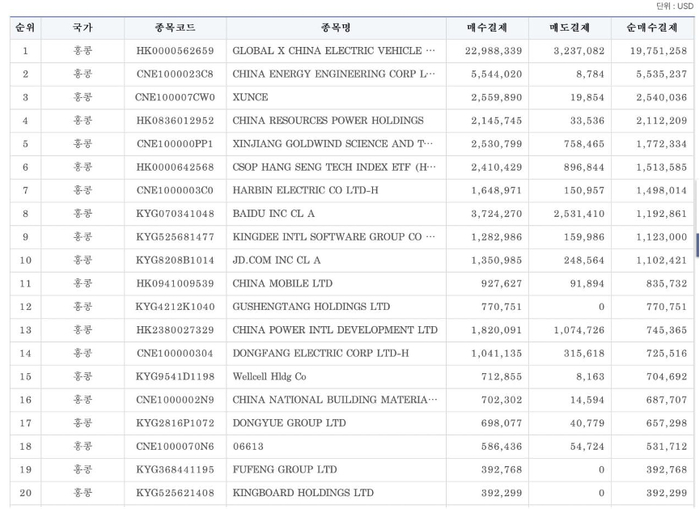The width and height of the screenshot is (700, 509).
Task: Select GLOBAL X CHINA ELECTRIC VEHICLE name
Action: (333, 51)
